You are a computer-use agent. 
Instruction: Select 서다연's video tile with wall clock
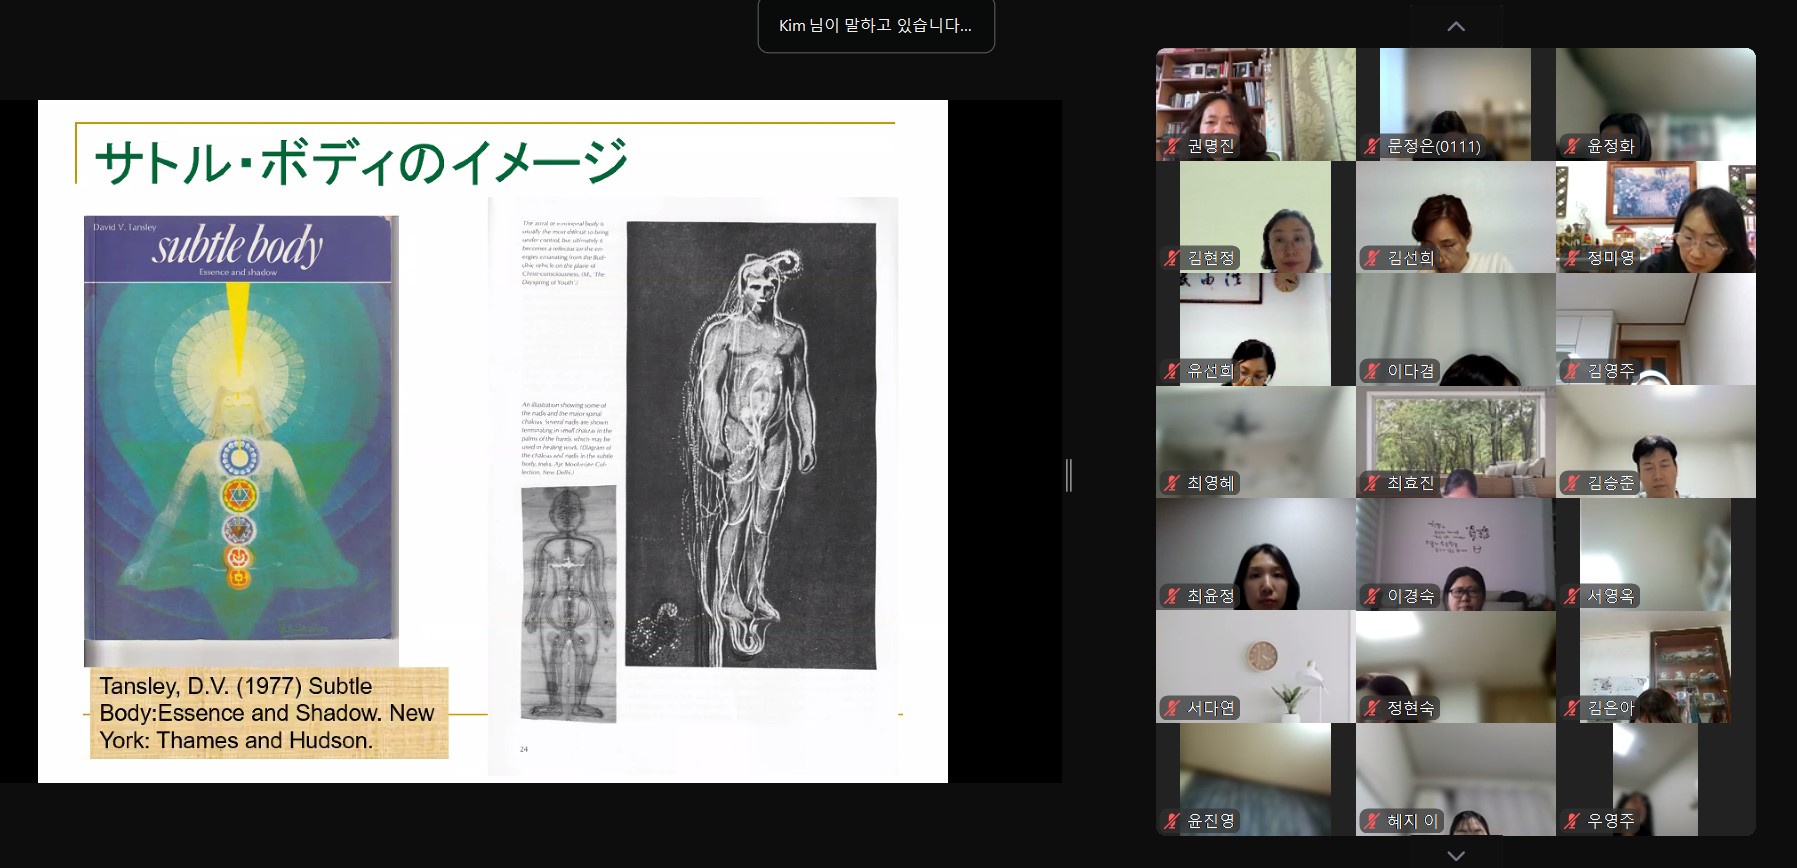click(x=1256, y=667)
